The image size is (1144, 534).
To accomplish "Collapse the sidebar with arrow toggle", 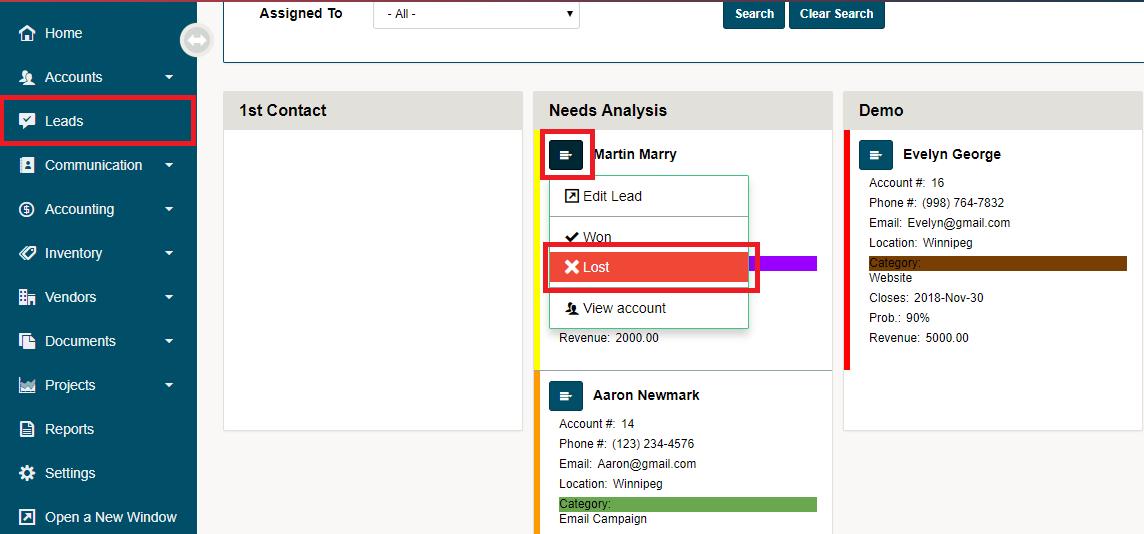I will click(196, 40).
